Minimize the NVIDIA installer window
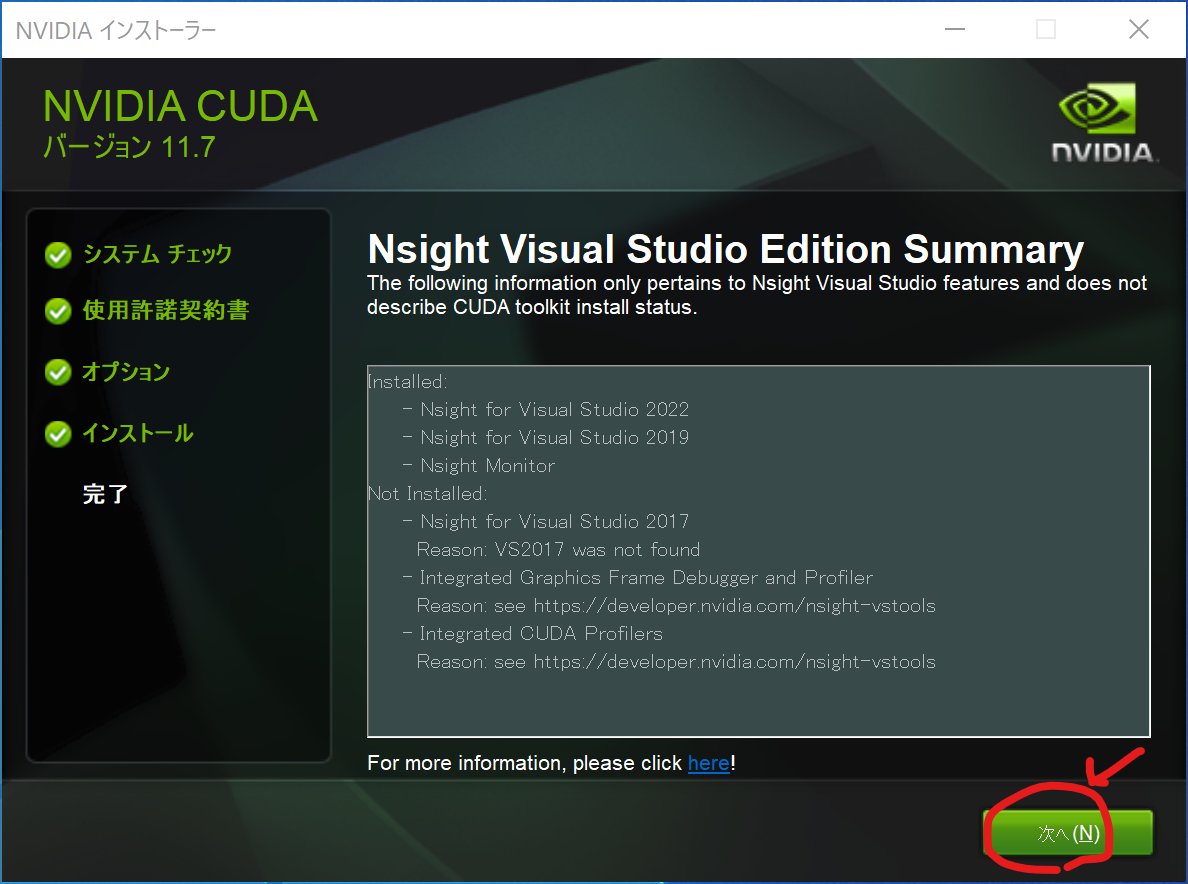This screenshot has height=884, width=1188. click(954, 30)
